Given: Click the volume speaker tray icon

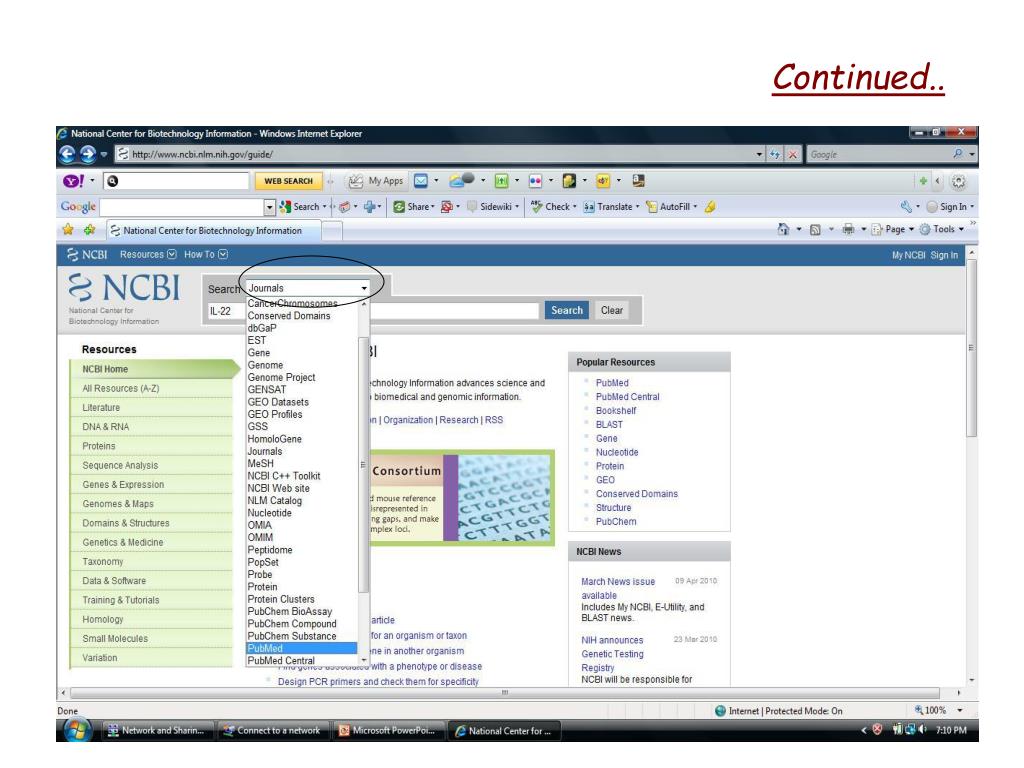Looking at the screenshot, I should click(922, 730).
